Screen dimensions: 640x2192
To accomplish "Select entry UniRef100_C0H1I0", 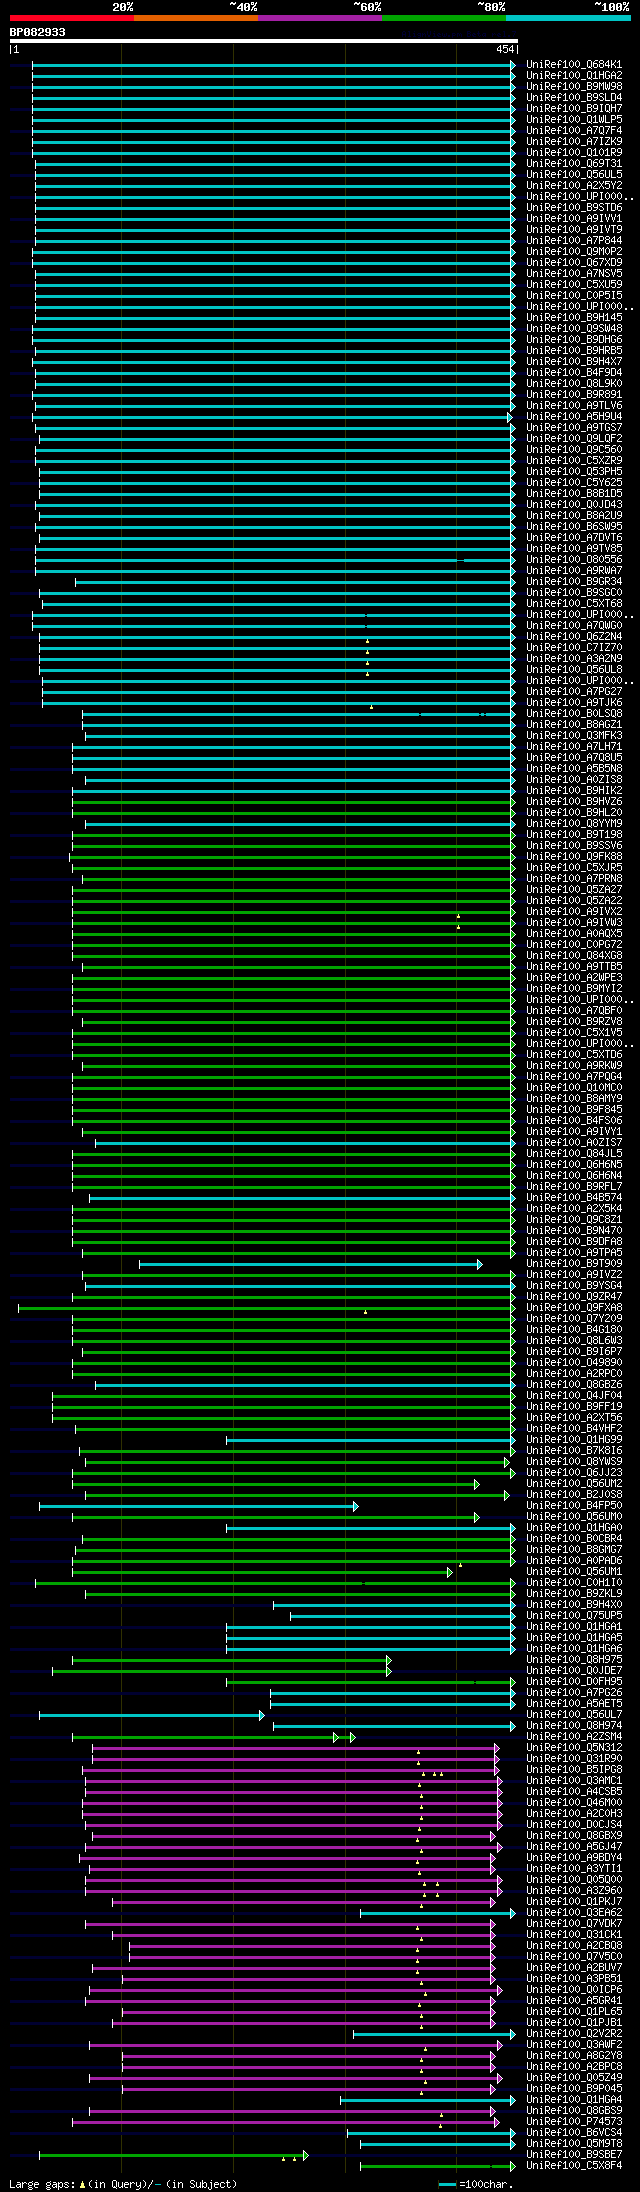I will click(574, 1583).
